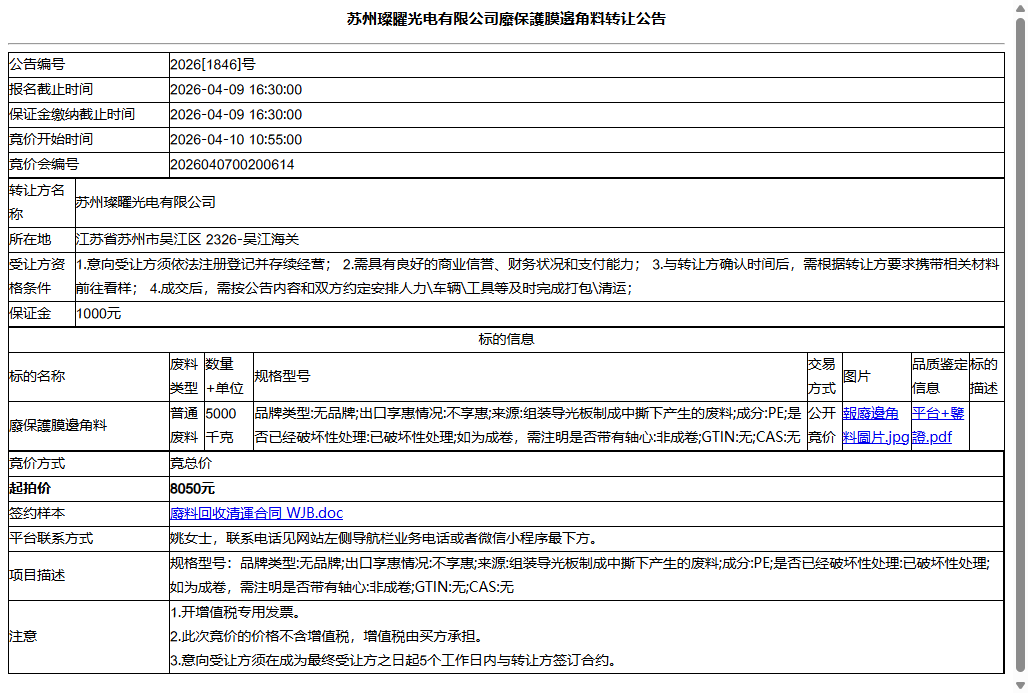Viewport: 1028px width, 693px height.
Task: Click the 签约样本 label cell
Action: [x=89, y=513]
